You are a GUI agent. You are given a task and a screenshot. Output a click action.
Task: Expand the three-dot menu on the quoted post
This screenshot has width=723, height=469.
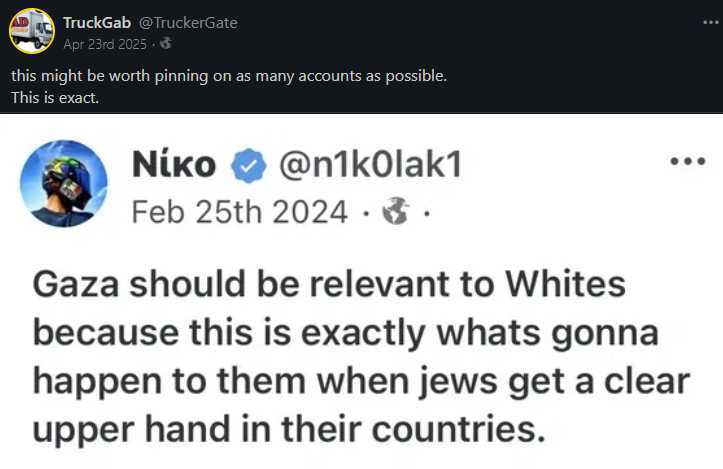tap(688, 161)
